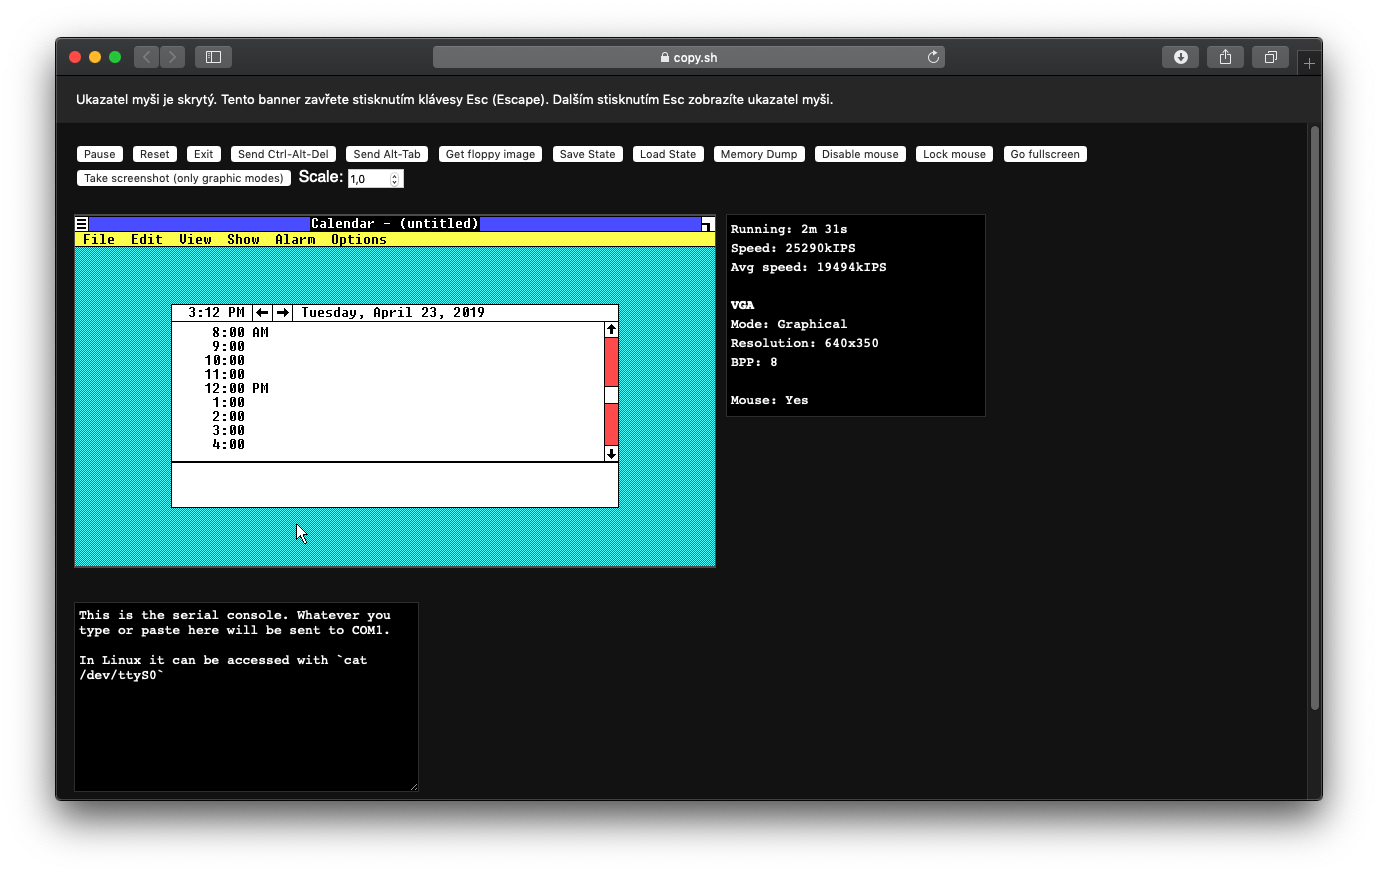The width and height of the screenshot is (1378, 874).
Task: Go forward in Safari history
Action: pyautogui.click(x=173, y=57)
